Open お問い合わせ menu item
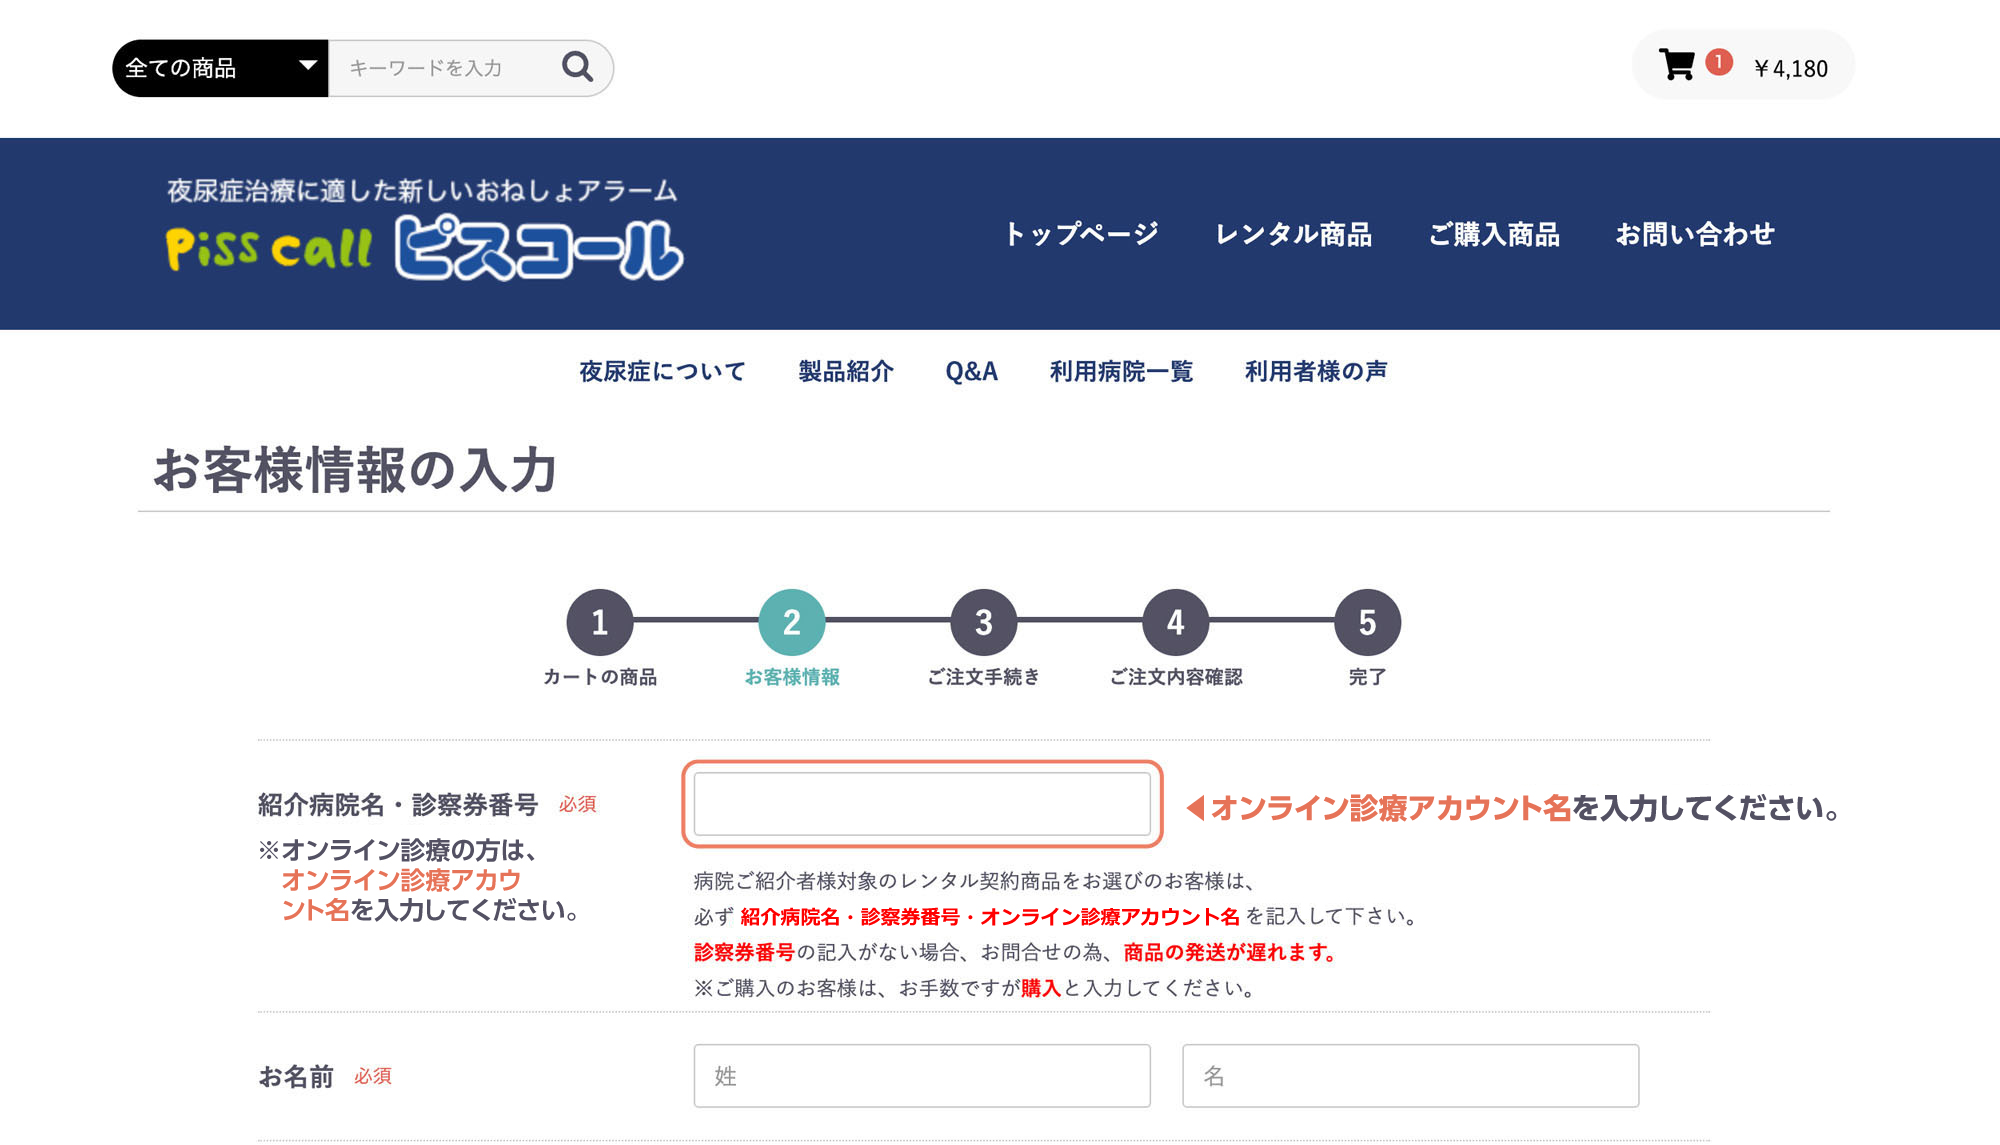This screenshot has height=1145, width=2000. click(1695, 234)
